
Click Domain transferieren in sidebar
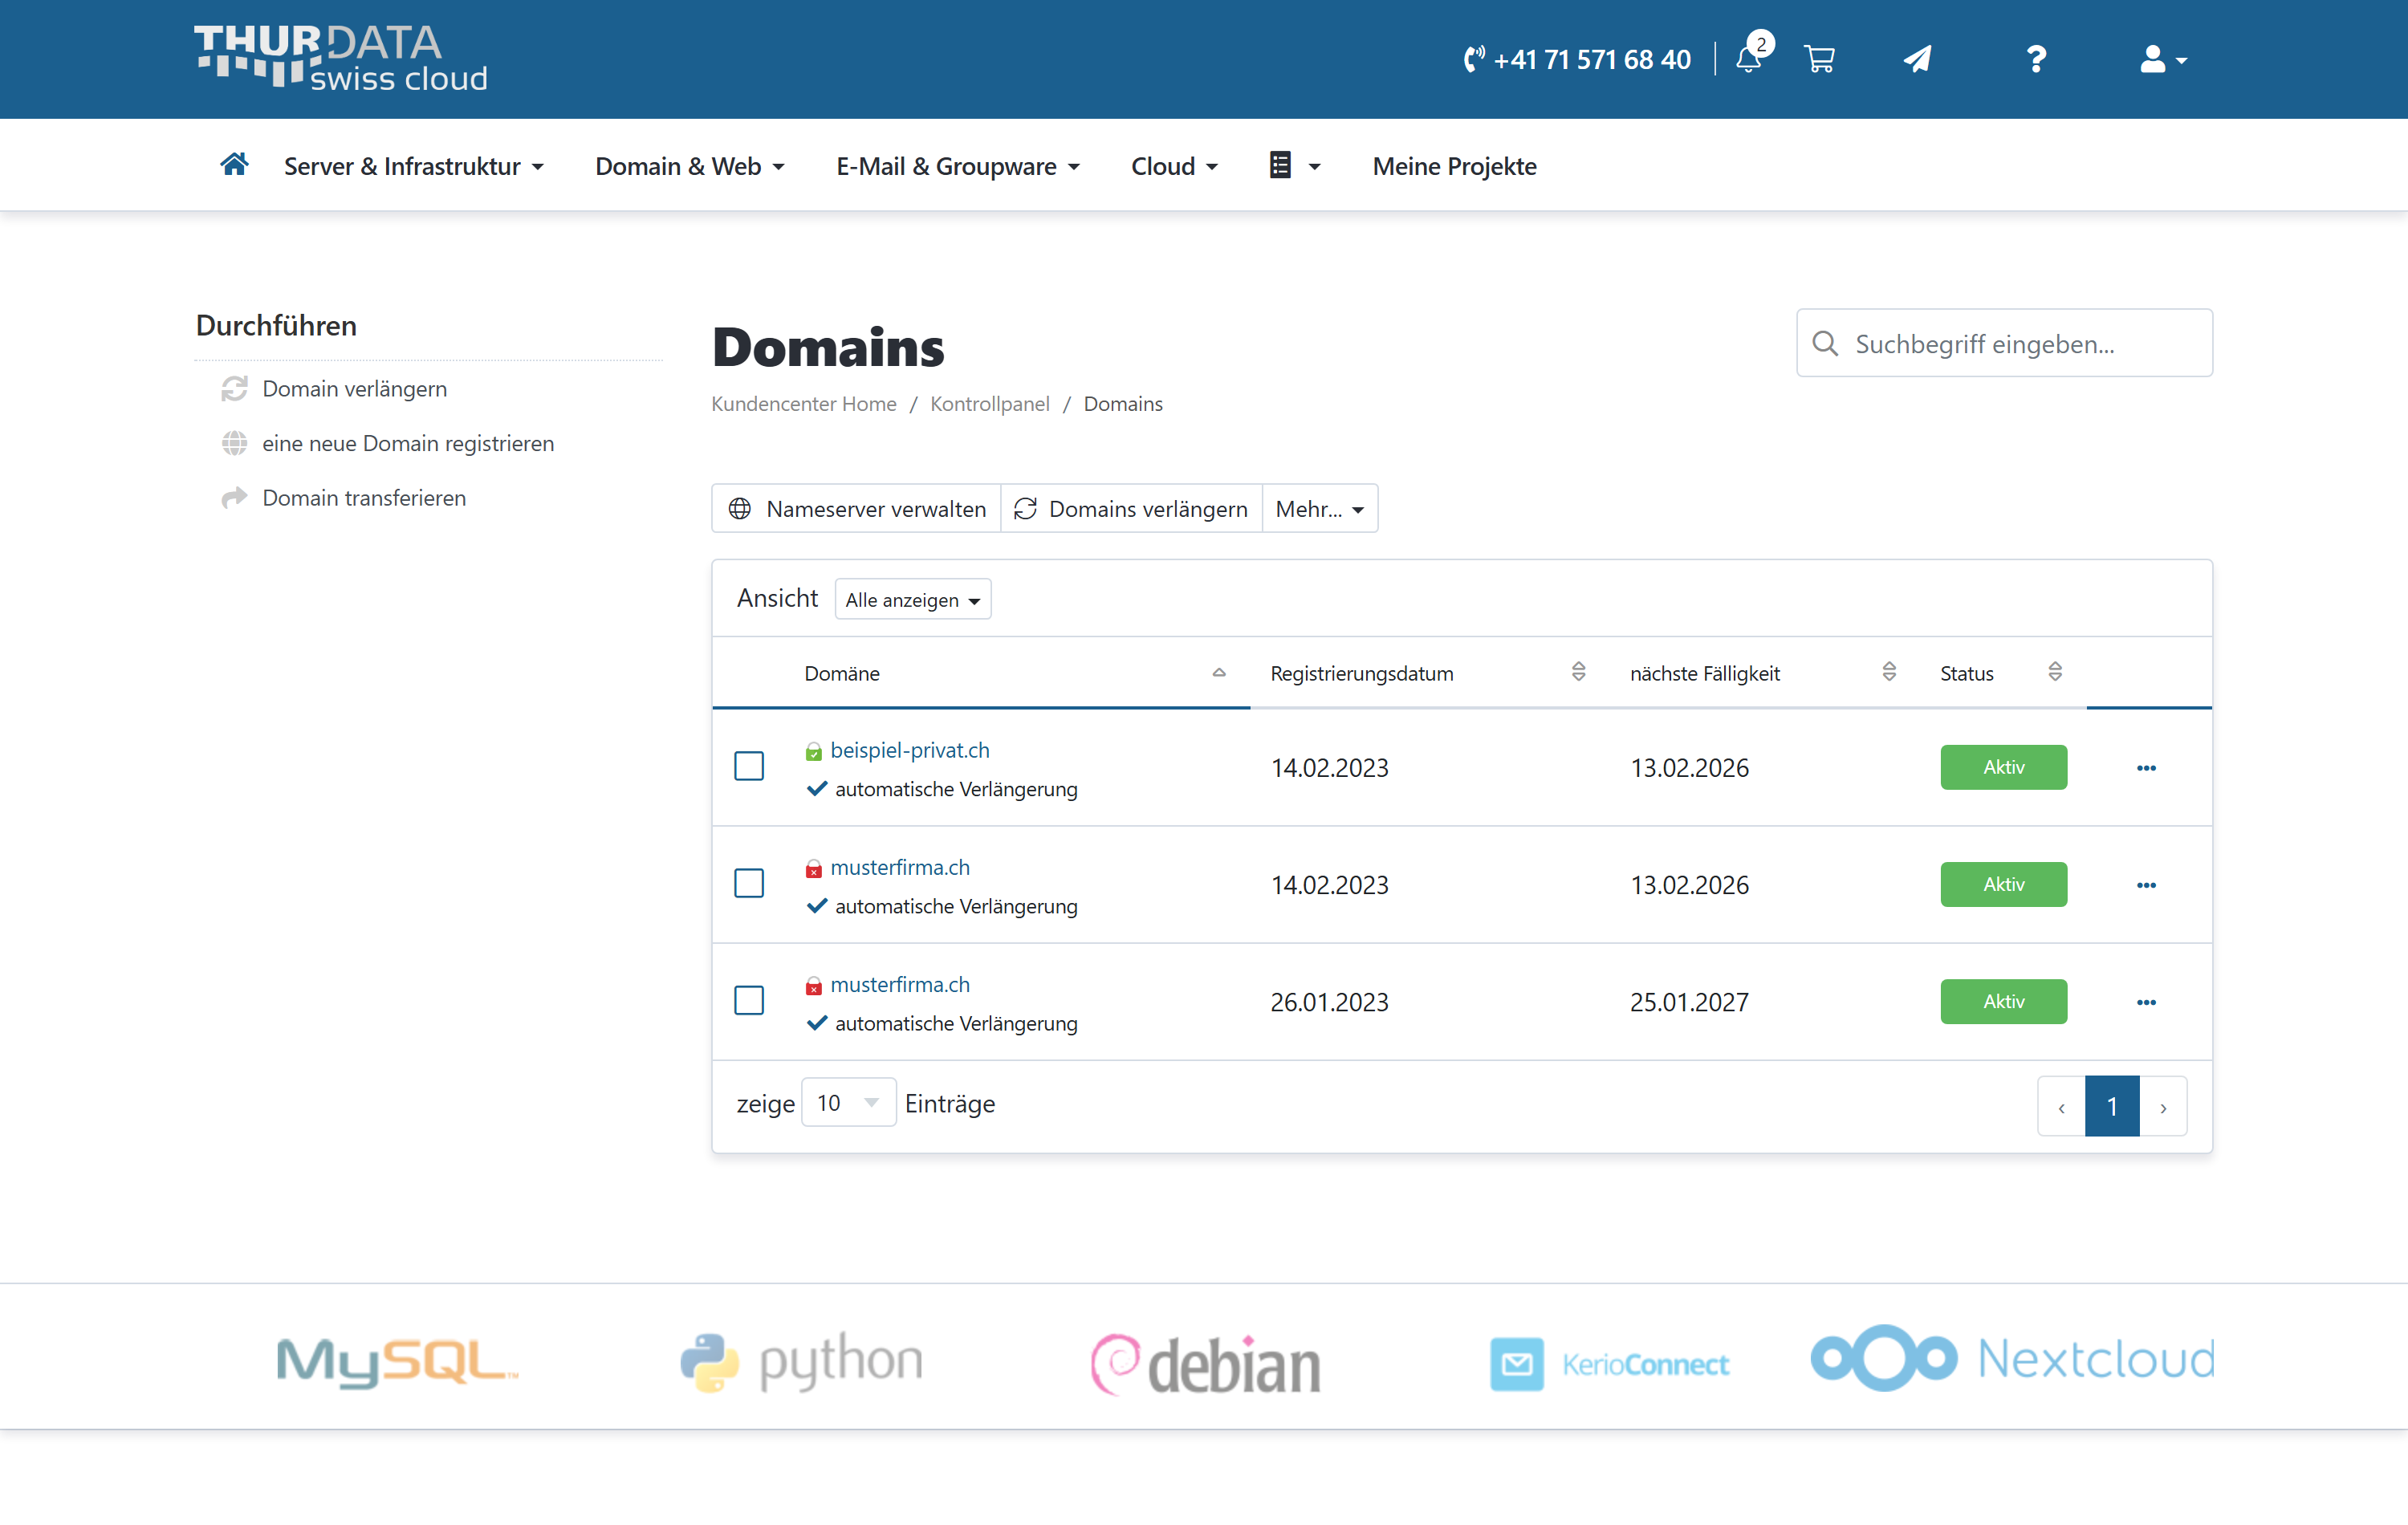pos(343,498)
